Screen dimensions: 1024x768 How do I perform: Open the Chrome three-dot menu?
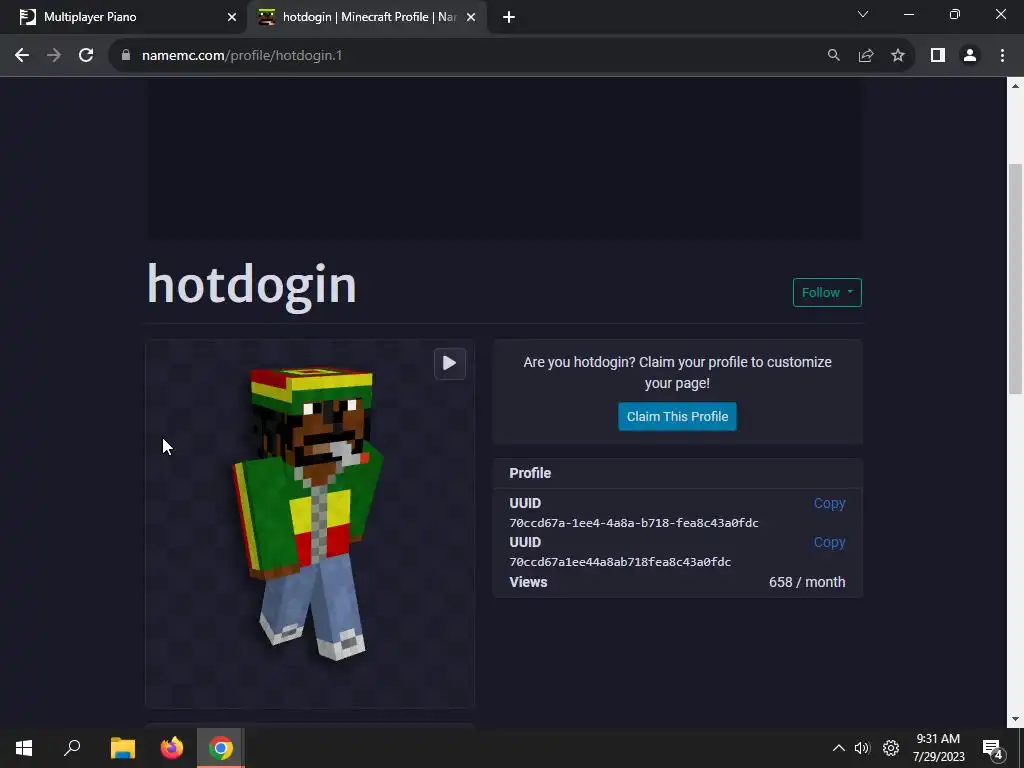tap(1002, 56)
